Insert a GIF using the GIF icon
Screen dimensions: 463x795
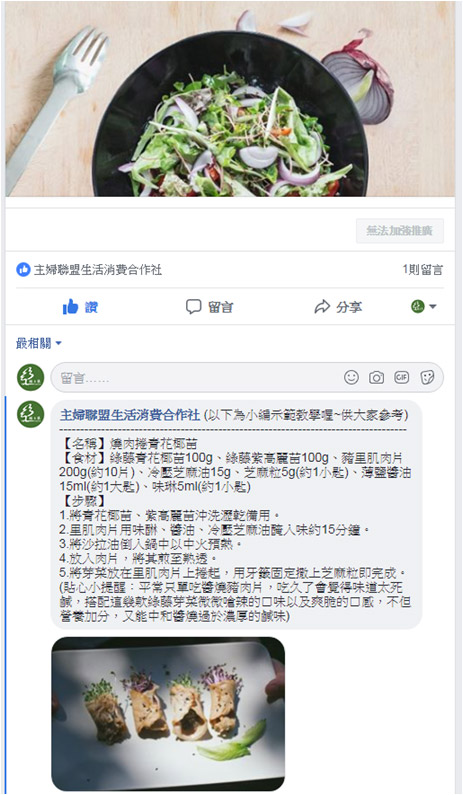pos(402,377)
